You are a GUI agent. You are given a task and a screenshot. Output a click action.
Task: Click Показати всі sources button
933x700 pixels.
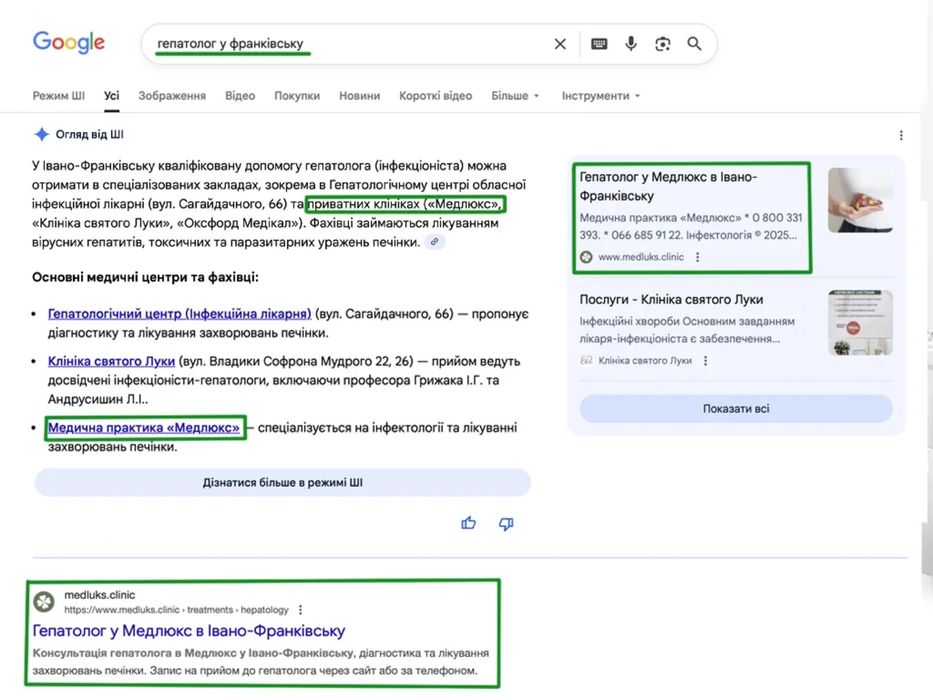coord(736,409)
